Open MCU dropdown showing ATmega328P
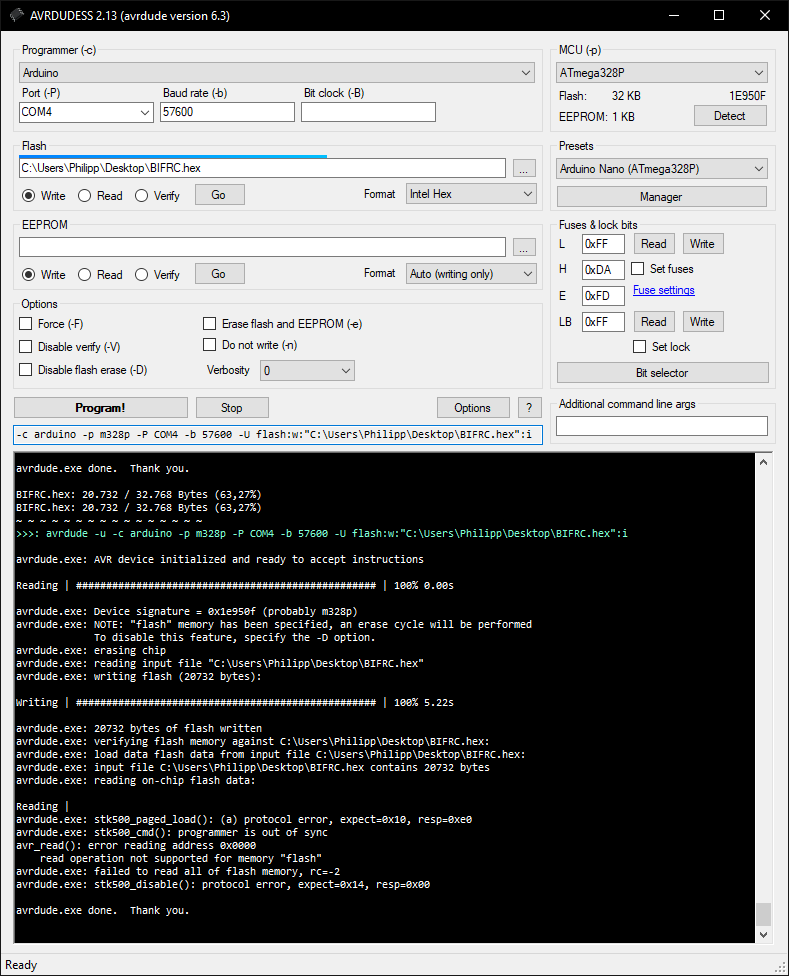 coord(661,73)
